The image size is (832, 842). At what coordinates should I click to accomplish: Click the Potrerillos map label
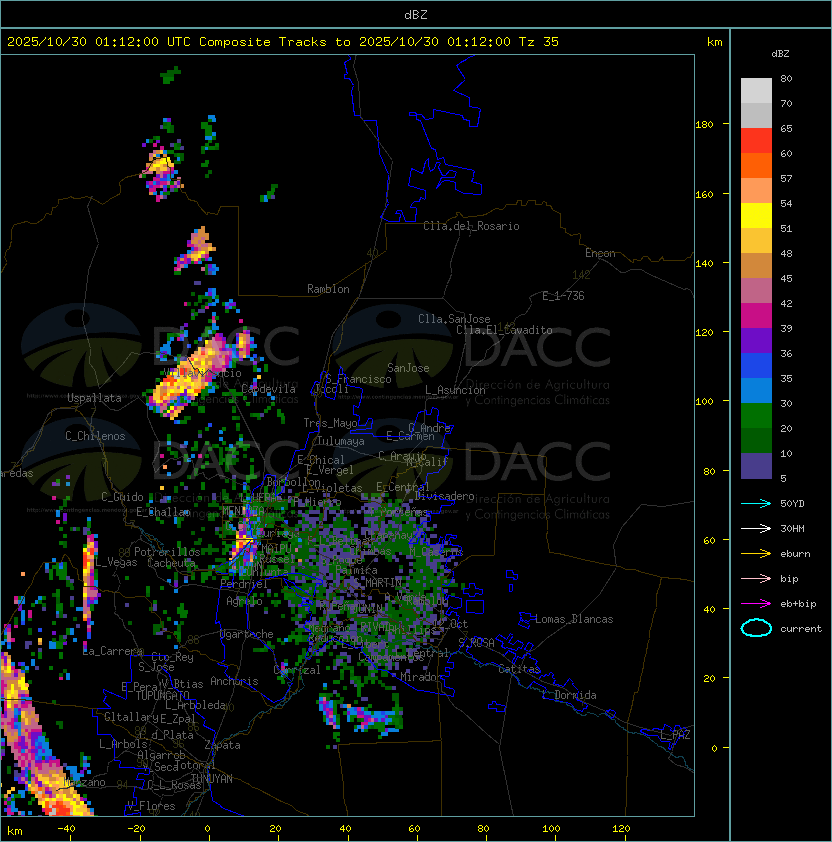(x=167, y=552)
